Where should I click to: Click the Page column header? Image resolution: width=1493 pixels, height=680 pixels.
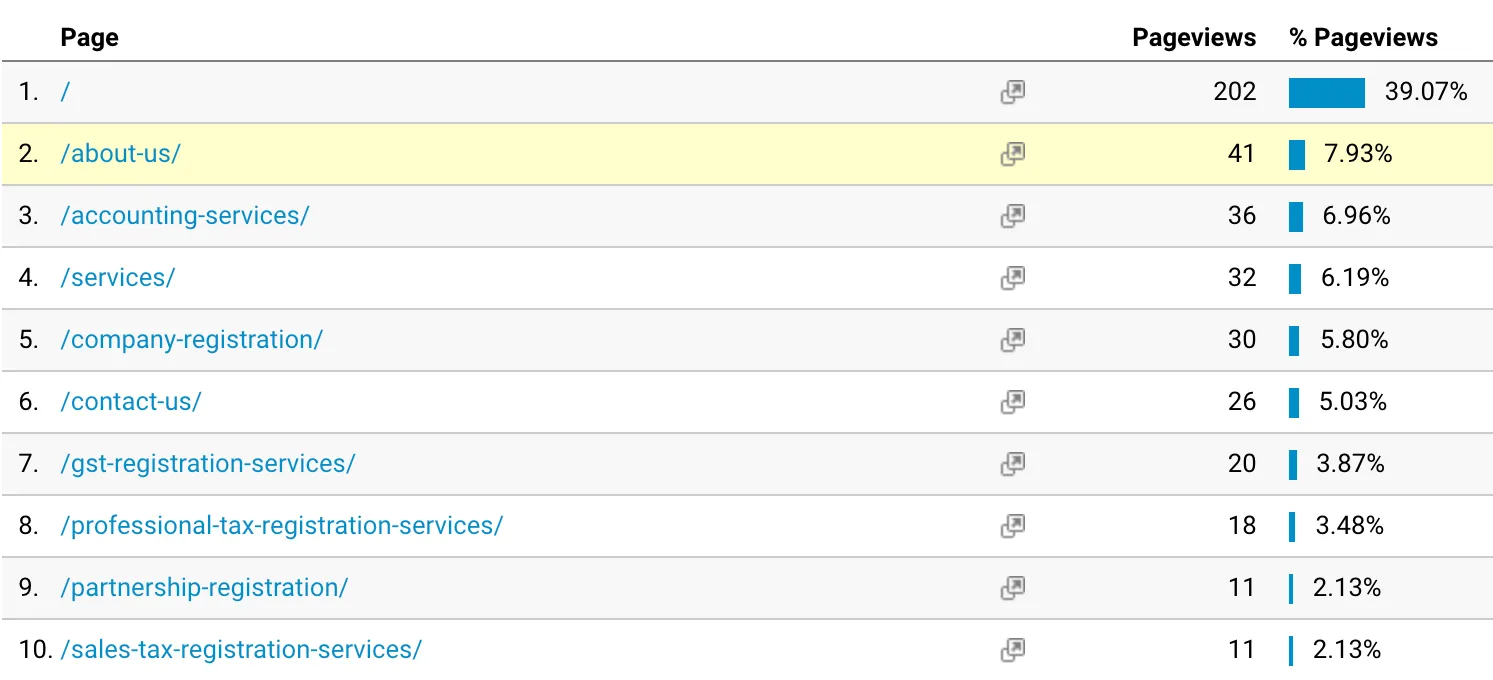(89, 38)
